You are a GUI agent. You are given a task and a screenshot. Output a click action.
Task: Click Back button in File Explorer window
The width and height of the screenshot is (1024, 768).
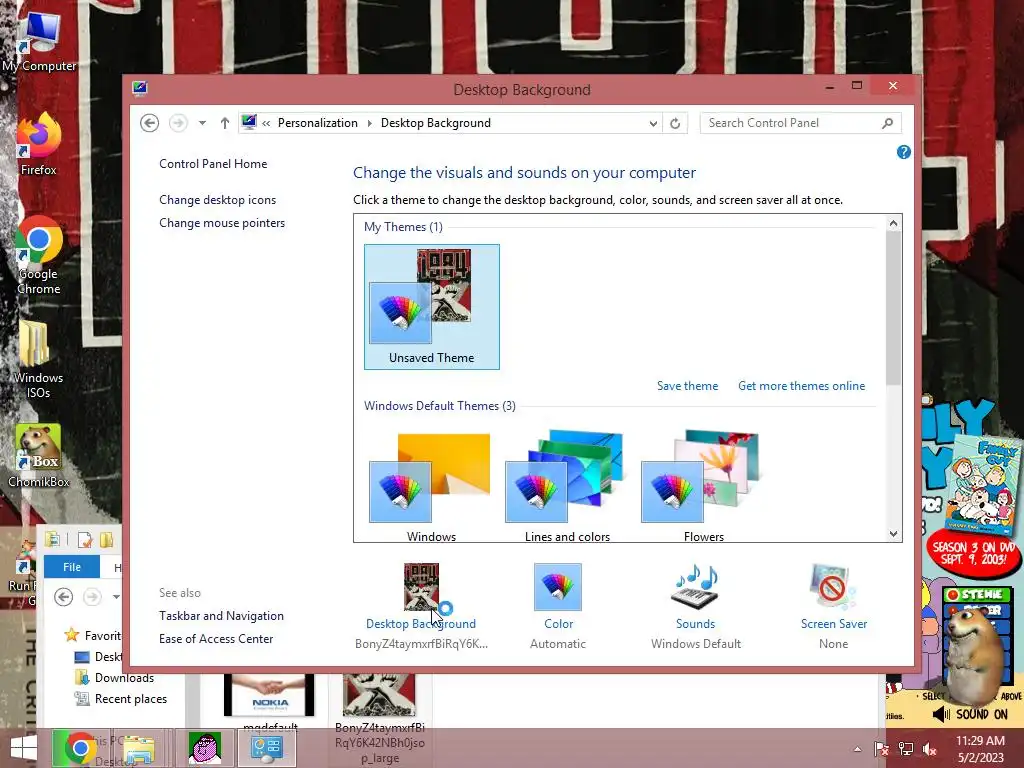pos(63,596)
